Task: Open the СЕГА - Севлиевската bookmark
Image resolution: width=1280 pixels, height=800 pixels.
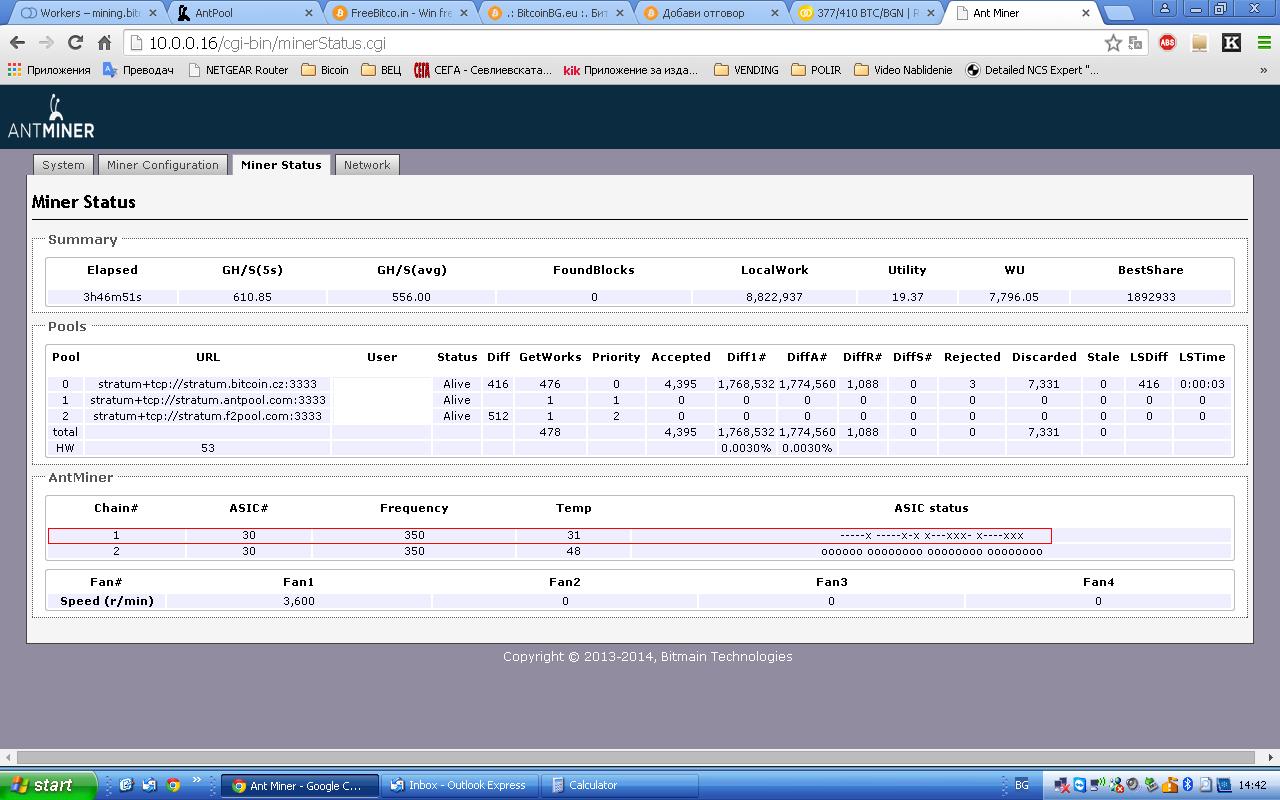Action: 483,70
